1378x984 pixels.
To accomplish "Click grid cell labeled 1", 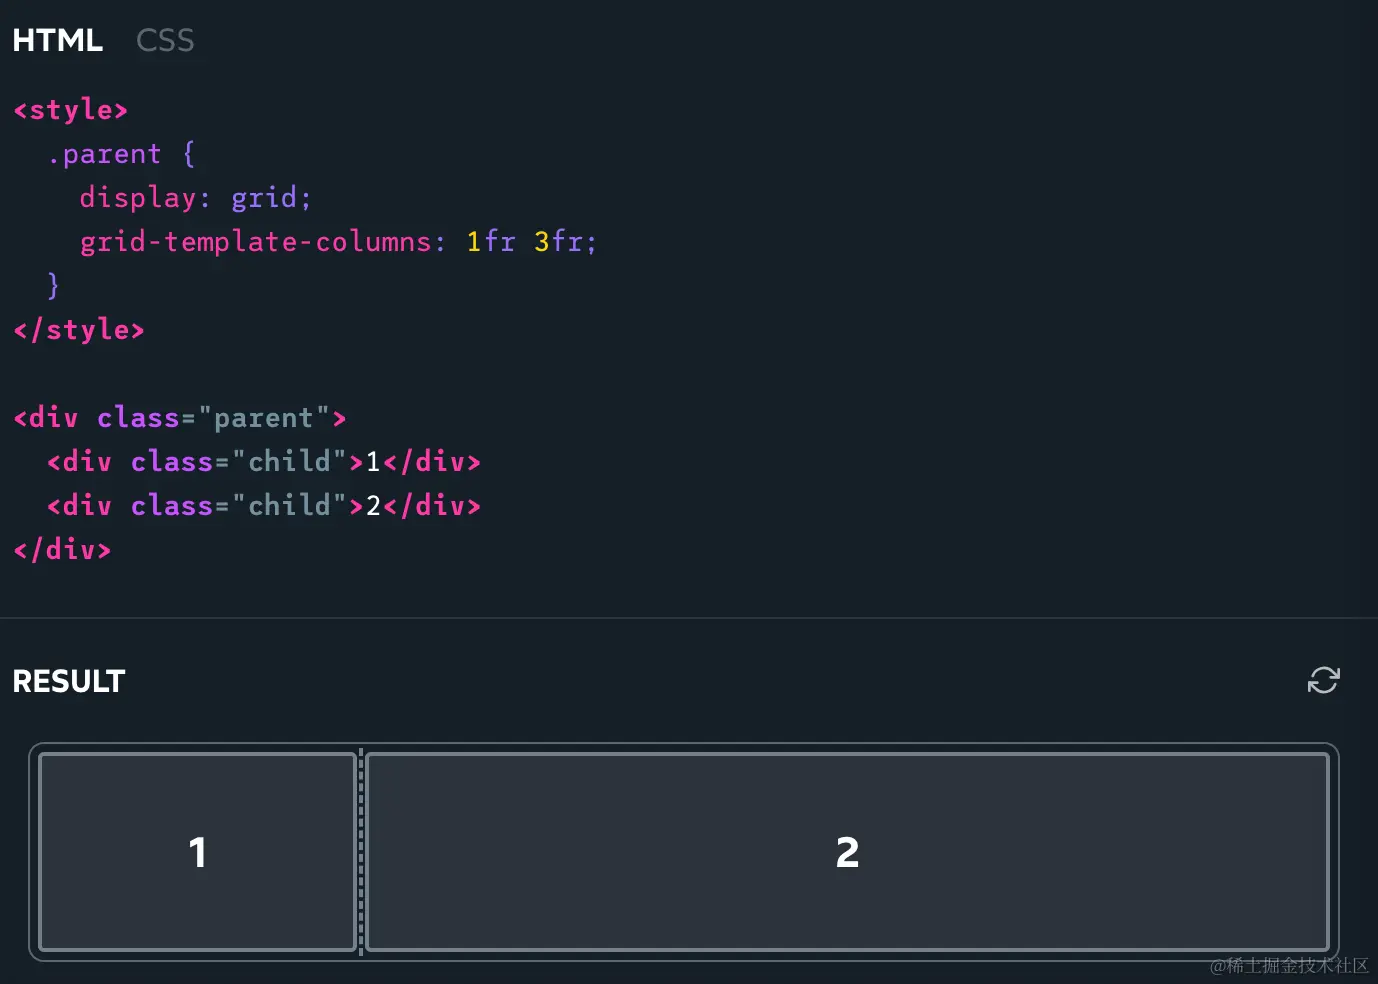I will pyautogui.click(x=198, y=851).
